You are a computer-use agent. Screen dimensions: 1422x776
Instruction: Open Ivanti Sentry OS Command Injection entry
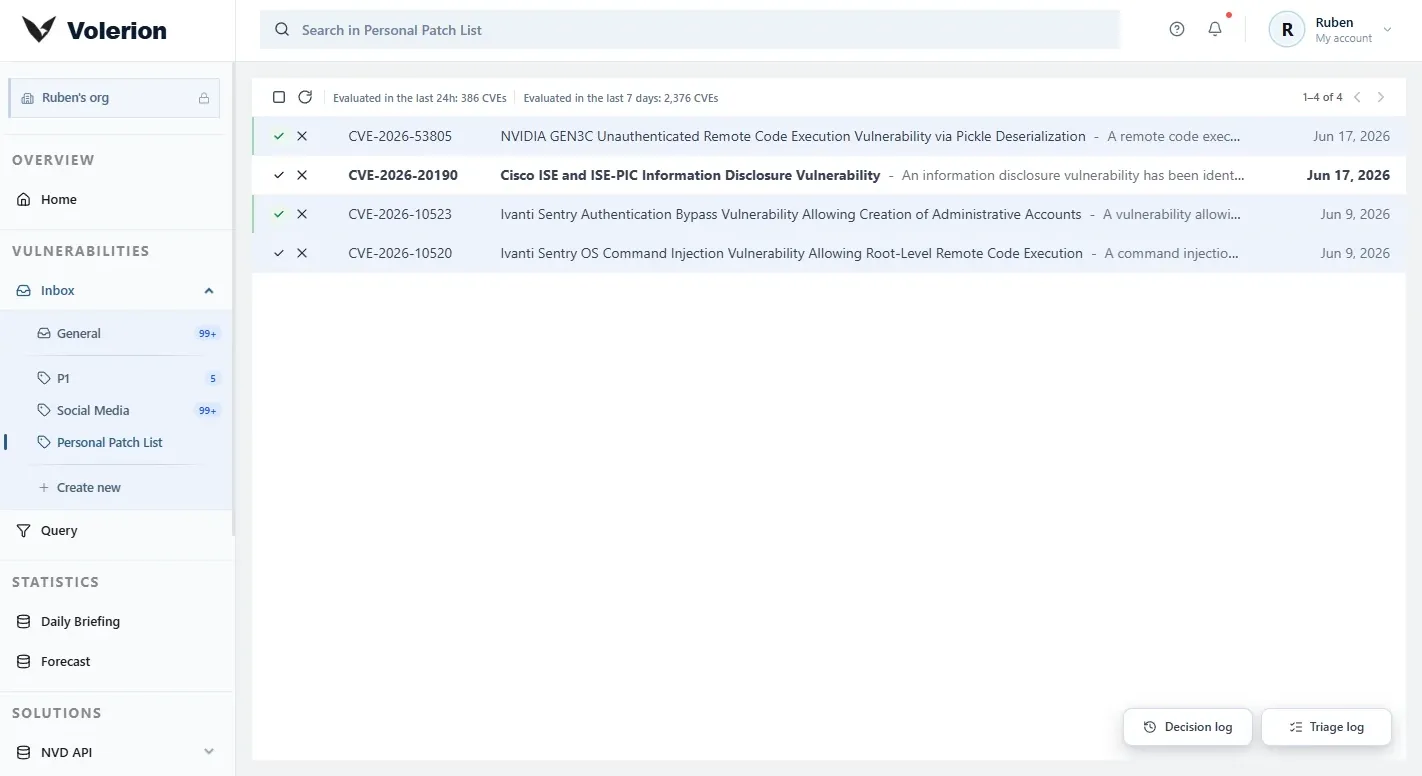829,253
